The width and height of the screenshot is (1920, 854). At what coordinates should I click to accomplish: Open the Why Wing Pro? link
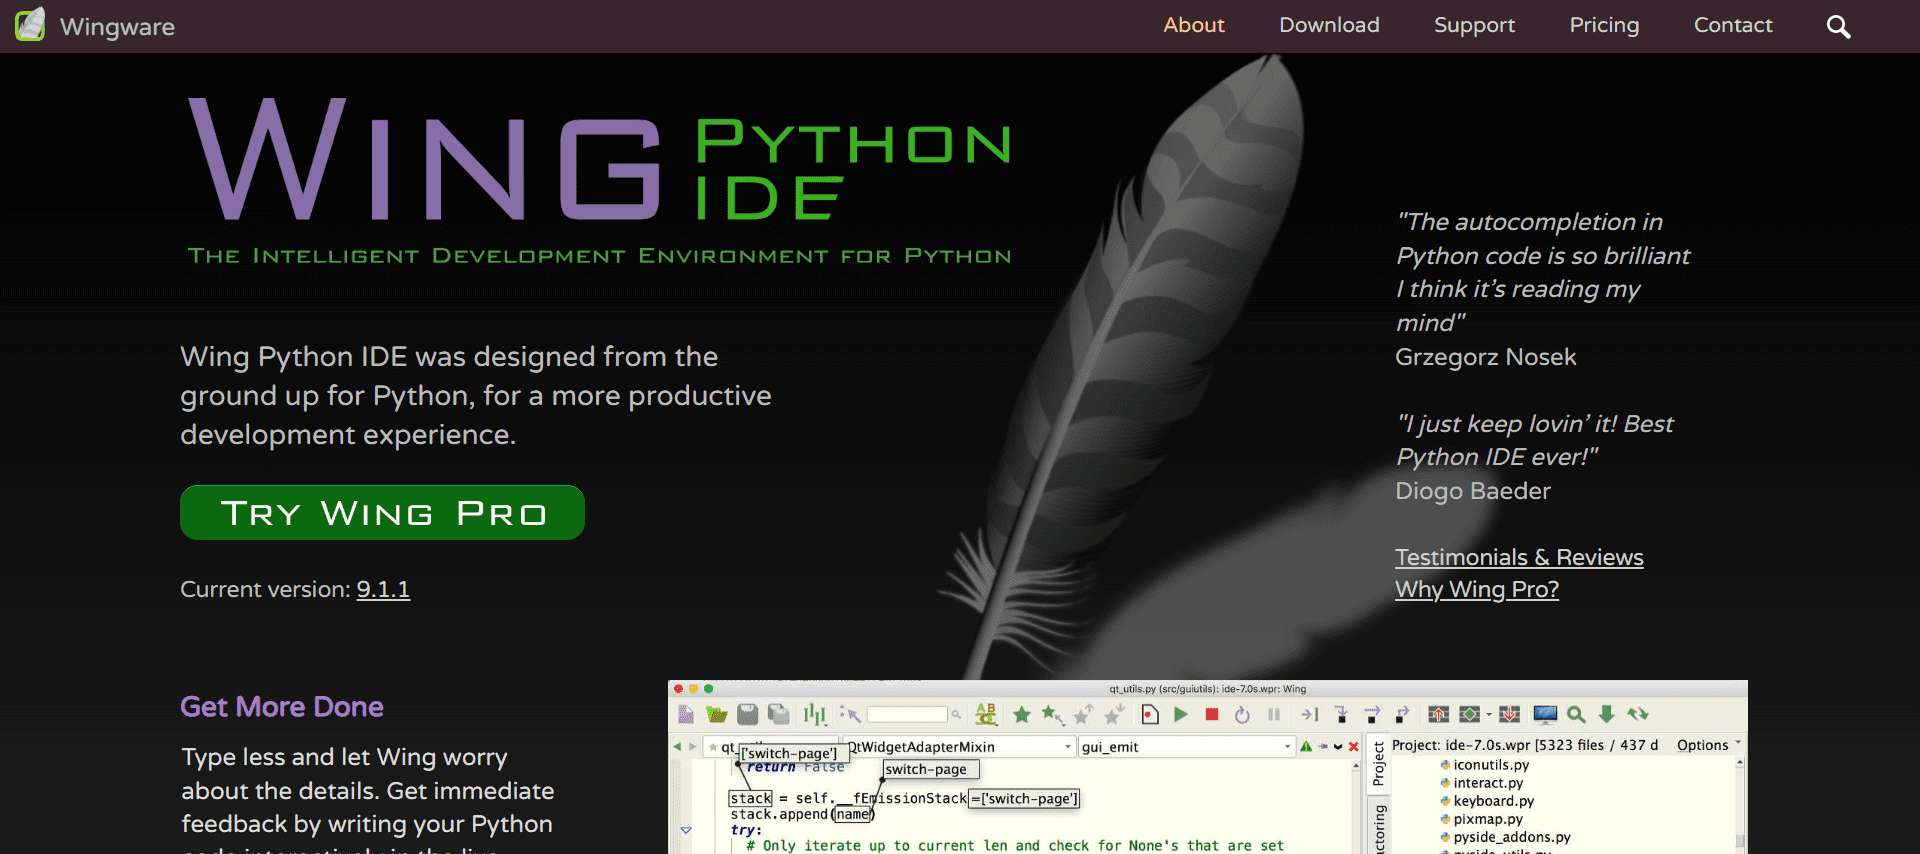[x=1477, y=589]
